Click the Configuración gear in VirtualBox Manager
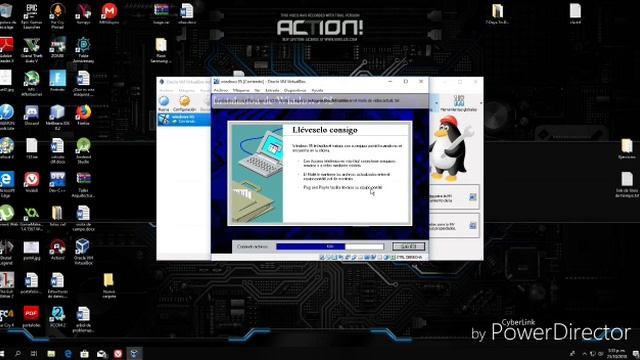Image resolution: width=640 pixels, height=360 pixels. pyautogui.click(x=184, y=103)
